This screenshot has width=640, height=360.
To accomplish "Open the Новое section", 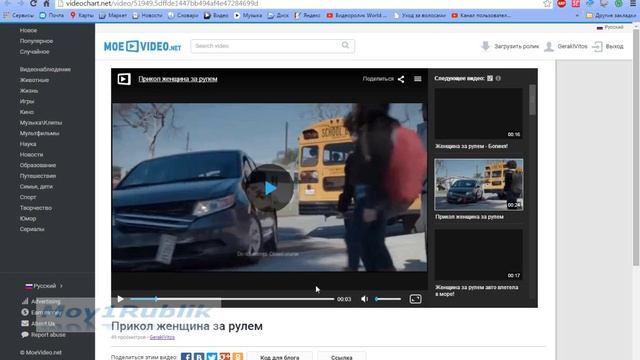I will 28,30.
